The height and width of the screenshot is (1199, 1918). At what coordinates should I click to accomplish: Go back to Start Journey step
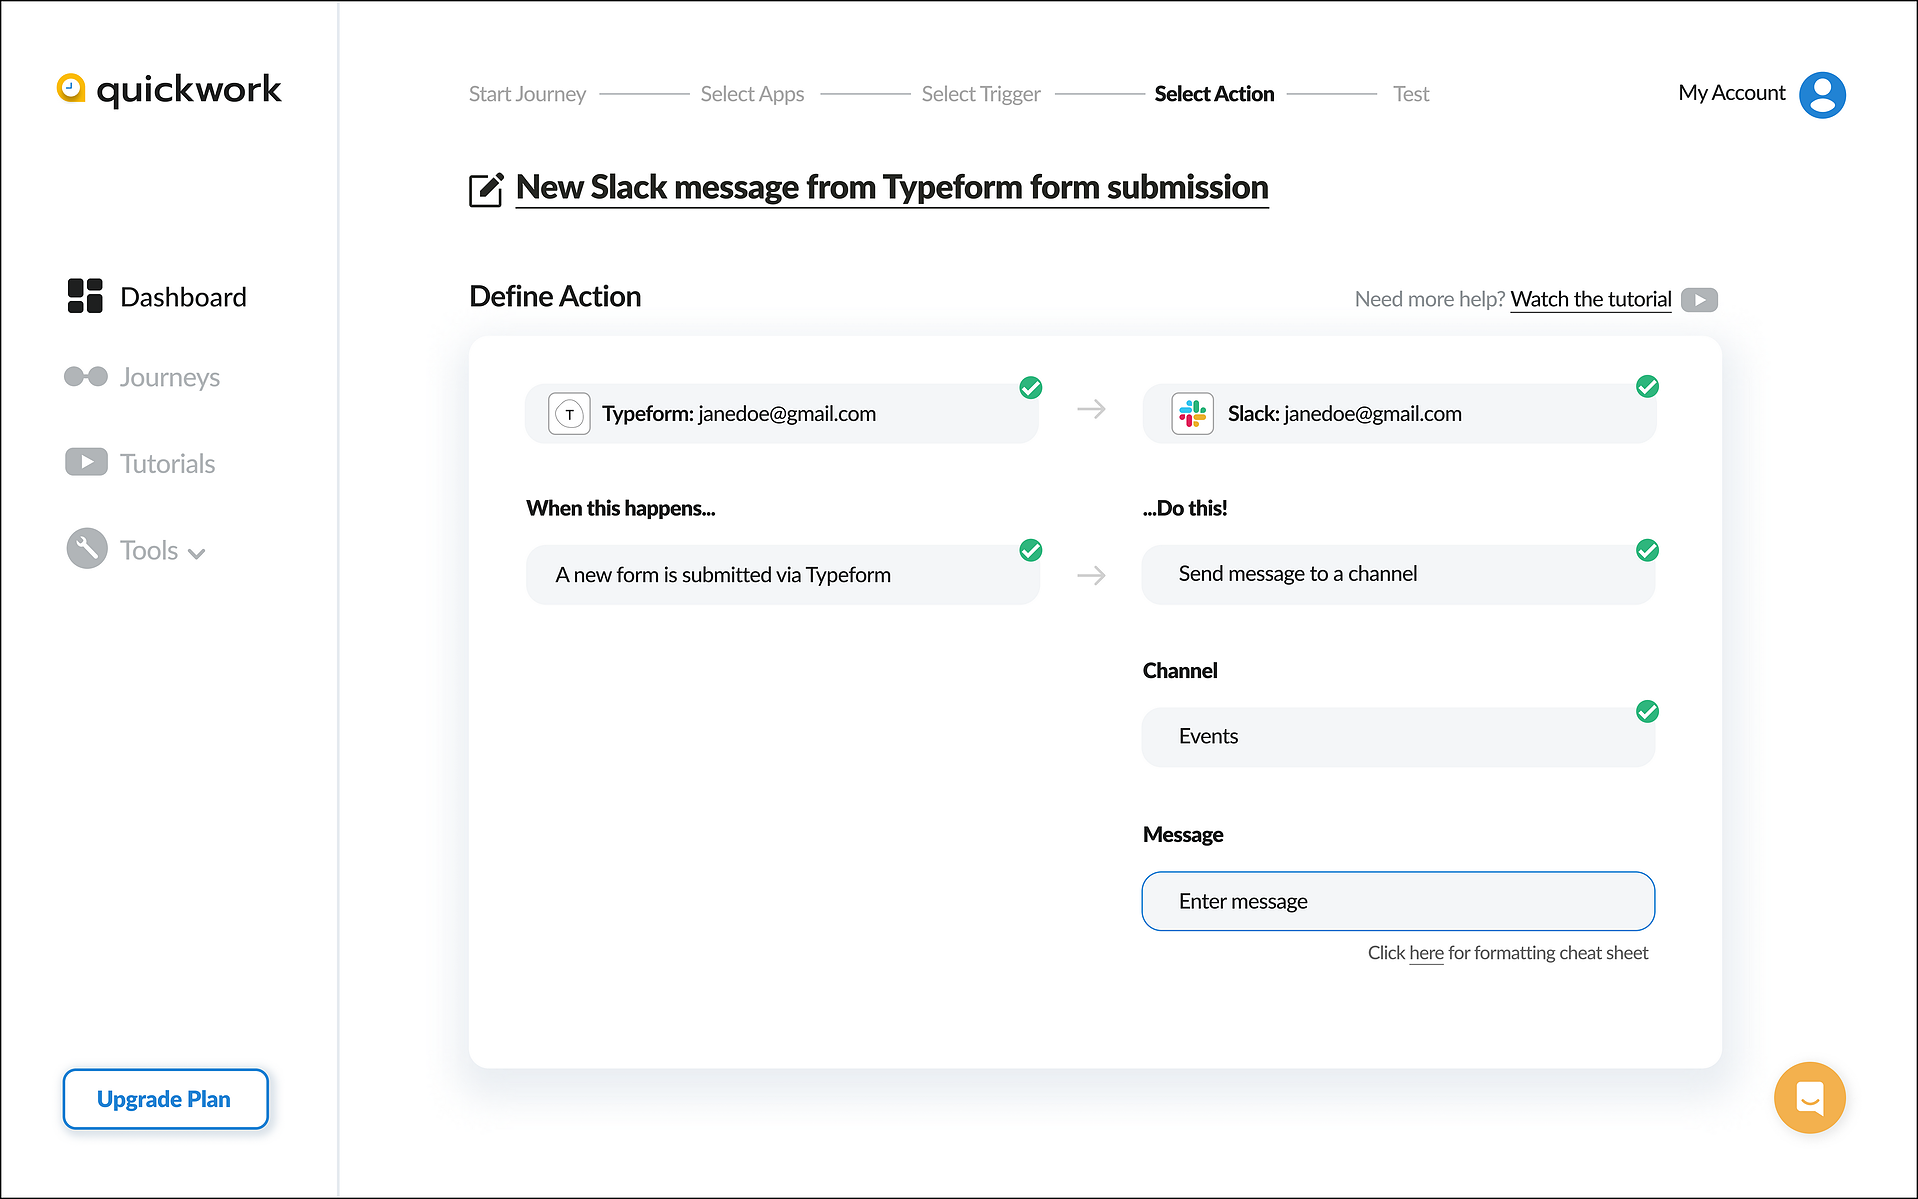click(527, 94)
